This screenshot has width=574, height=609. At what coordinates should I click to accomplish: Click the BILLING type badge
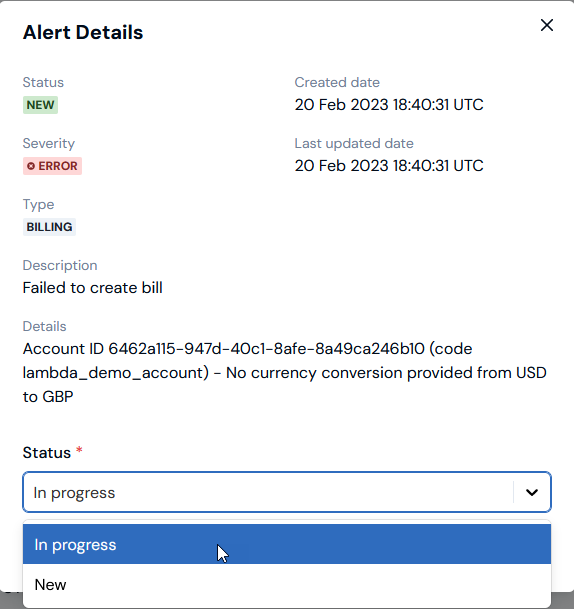point(49,227)
